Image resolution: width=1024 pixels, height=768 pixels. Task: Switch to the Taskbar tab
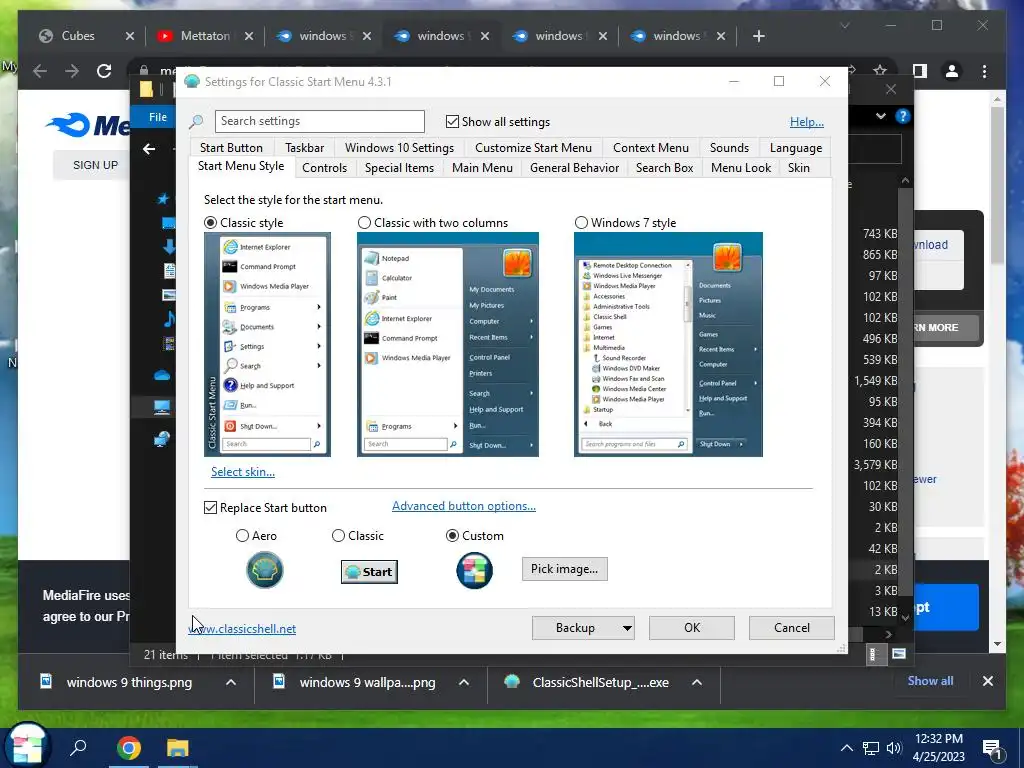[304, 148]
